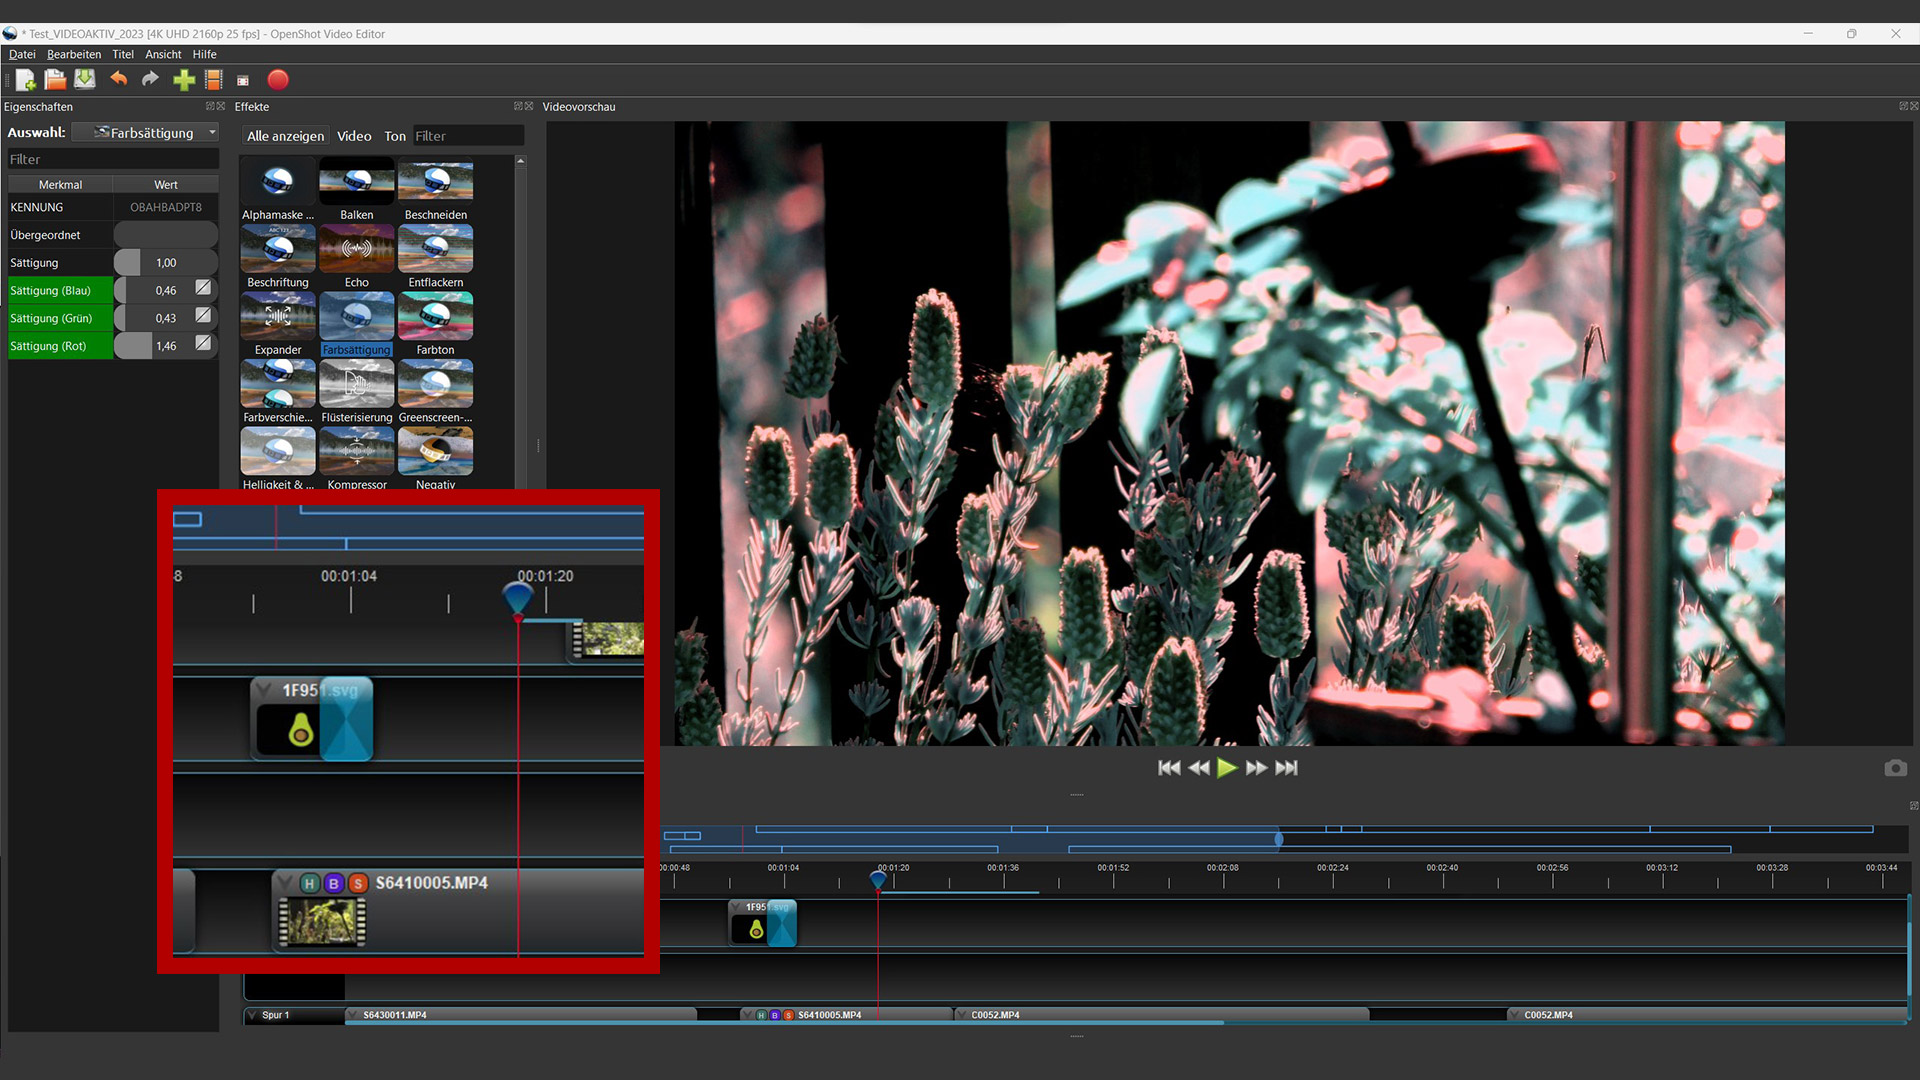1920x1080 pixels.
Task: Toggle keyframe curve for Sättigung (Grün)
Action: click(x=203, y=316)
